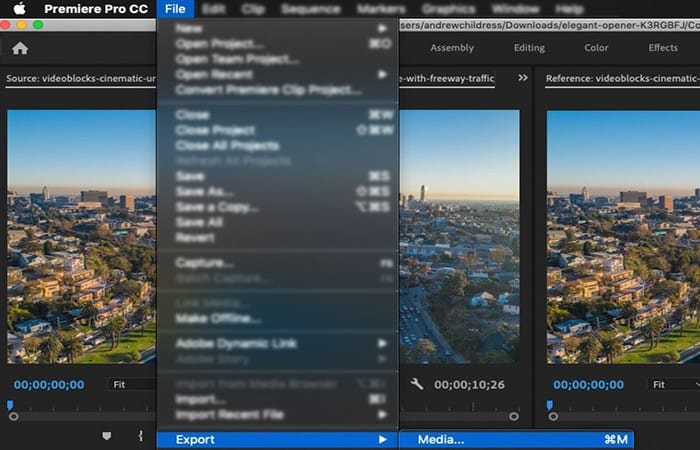Screen dimensions: 700x450
Task: Click the Reference monitor timecode 00;00;00;00
Action: (x=588, y=385)
